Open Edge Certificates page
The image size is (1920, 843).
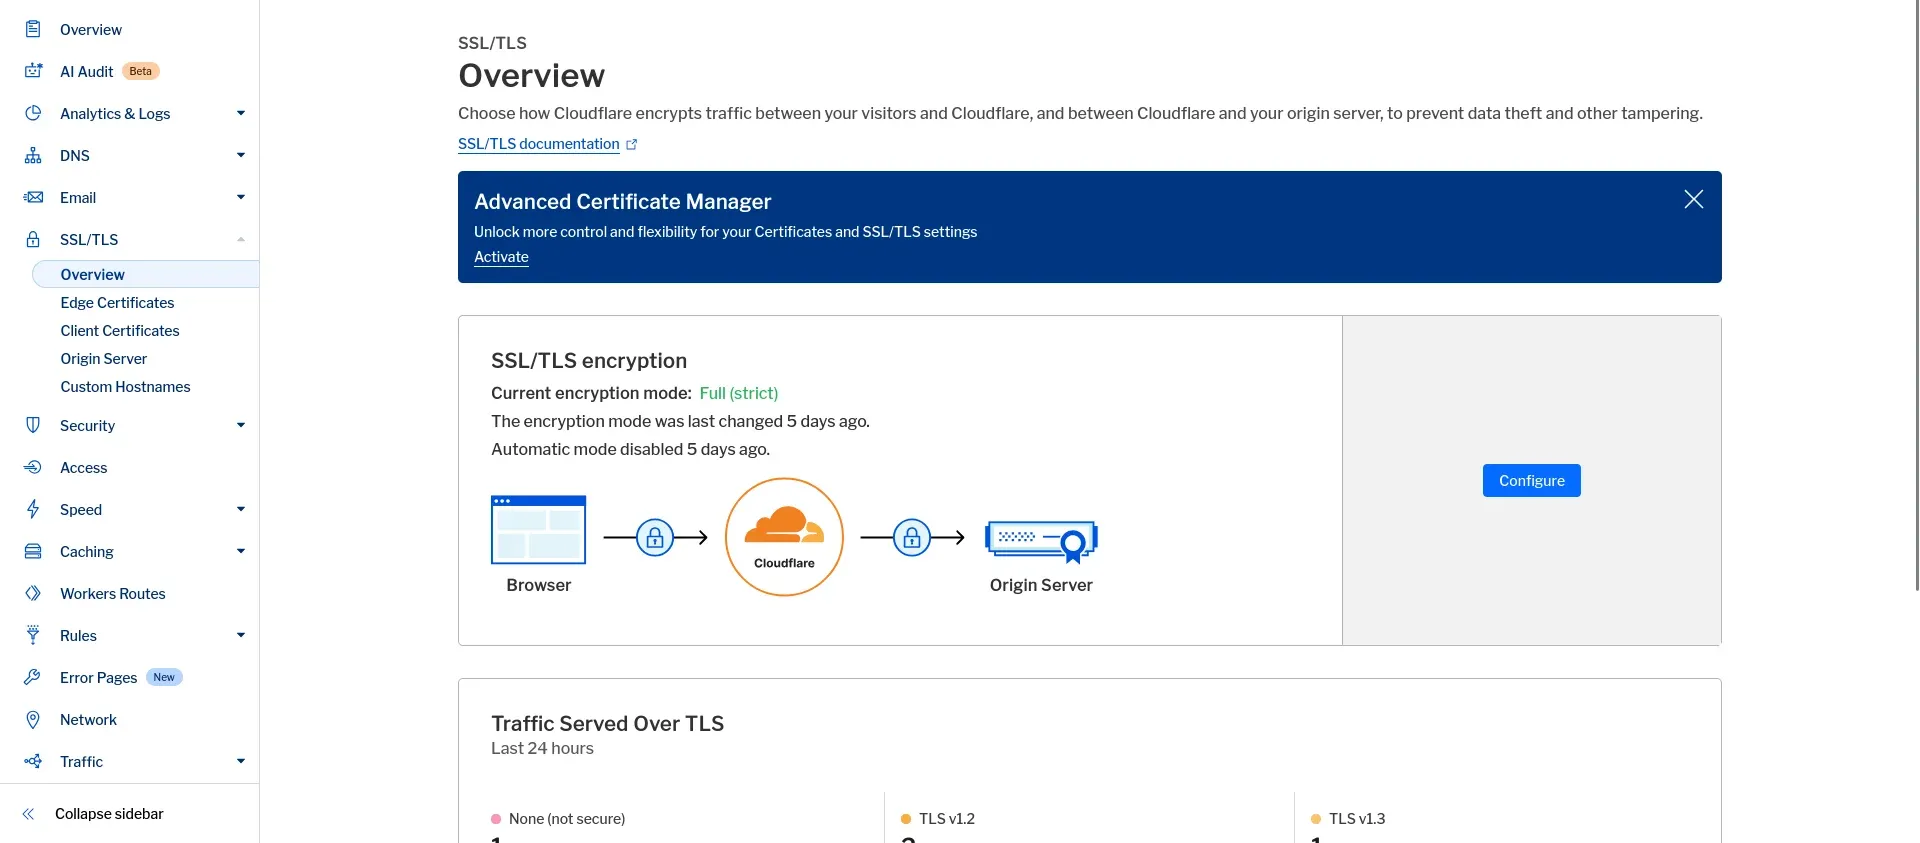pos(117,302)
